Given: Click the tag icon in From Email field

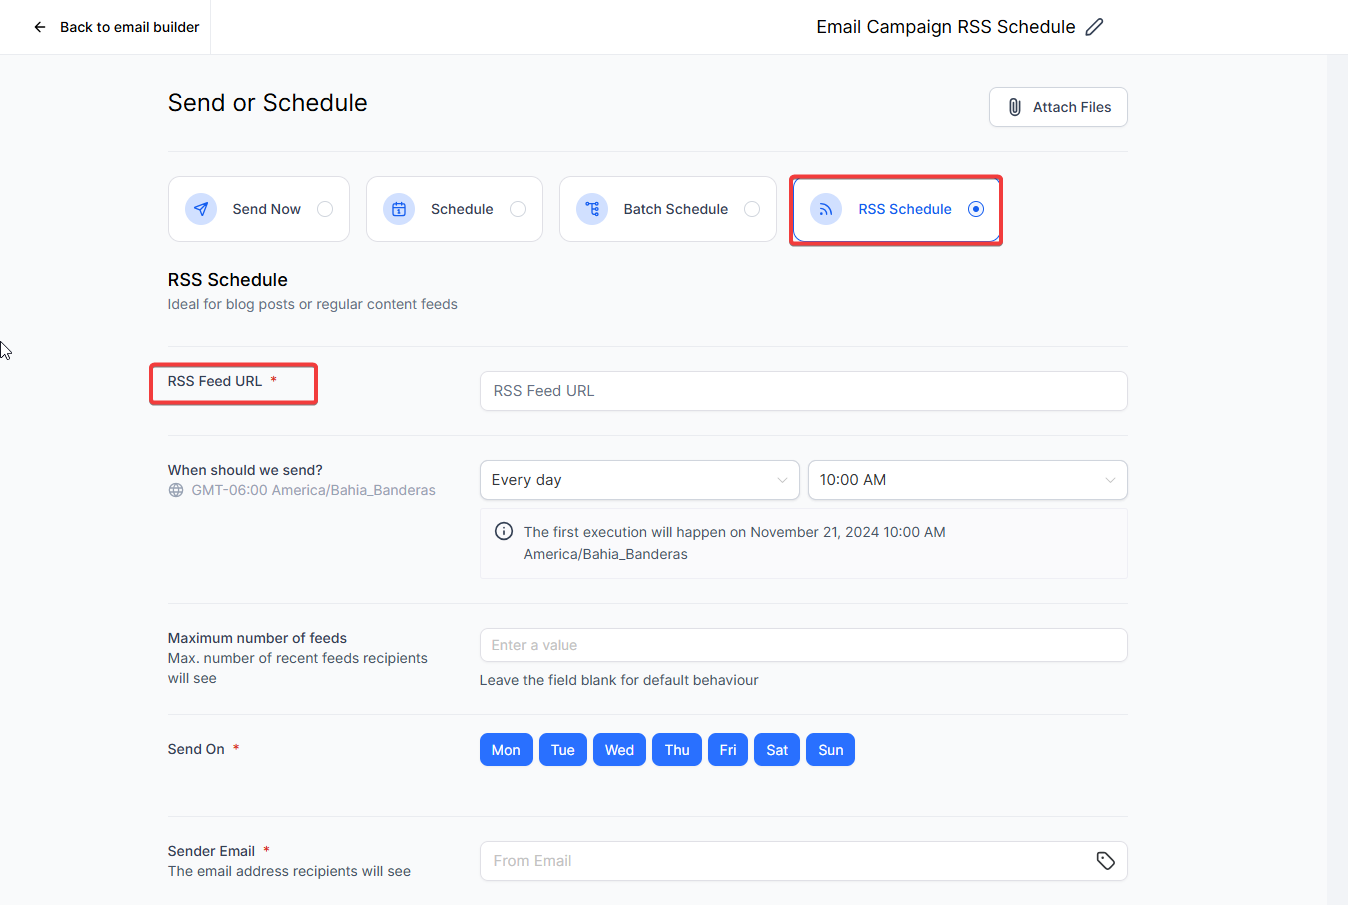Looking at the screenshot, I should pos(1105,861).
